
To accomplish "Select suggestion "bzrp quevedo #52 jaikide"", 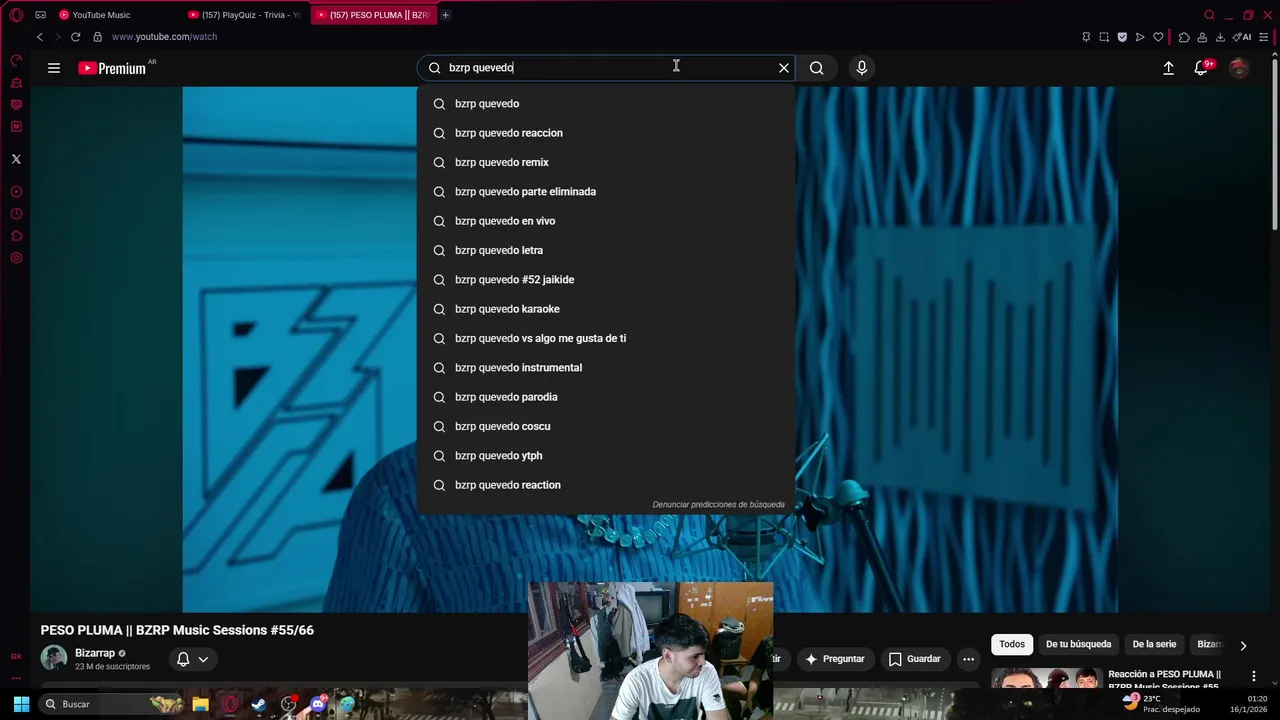I will pyautogui.click(x=606, y=279).
